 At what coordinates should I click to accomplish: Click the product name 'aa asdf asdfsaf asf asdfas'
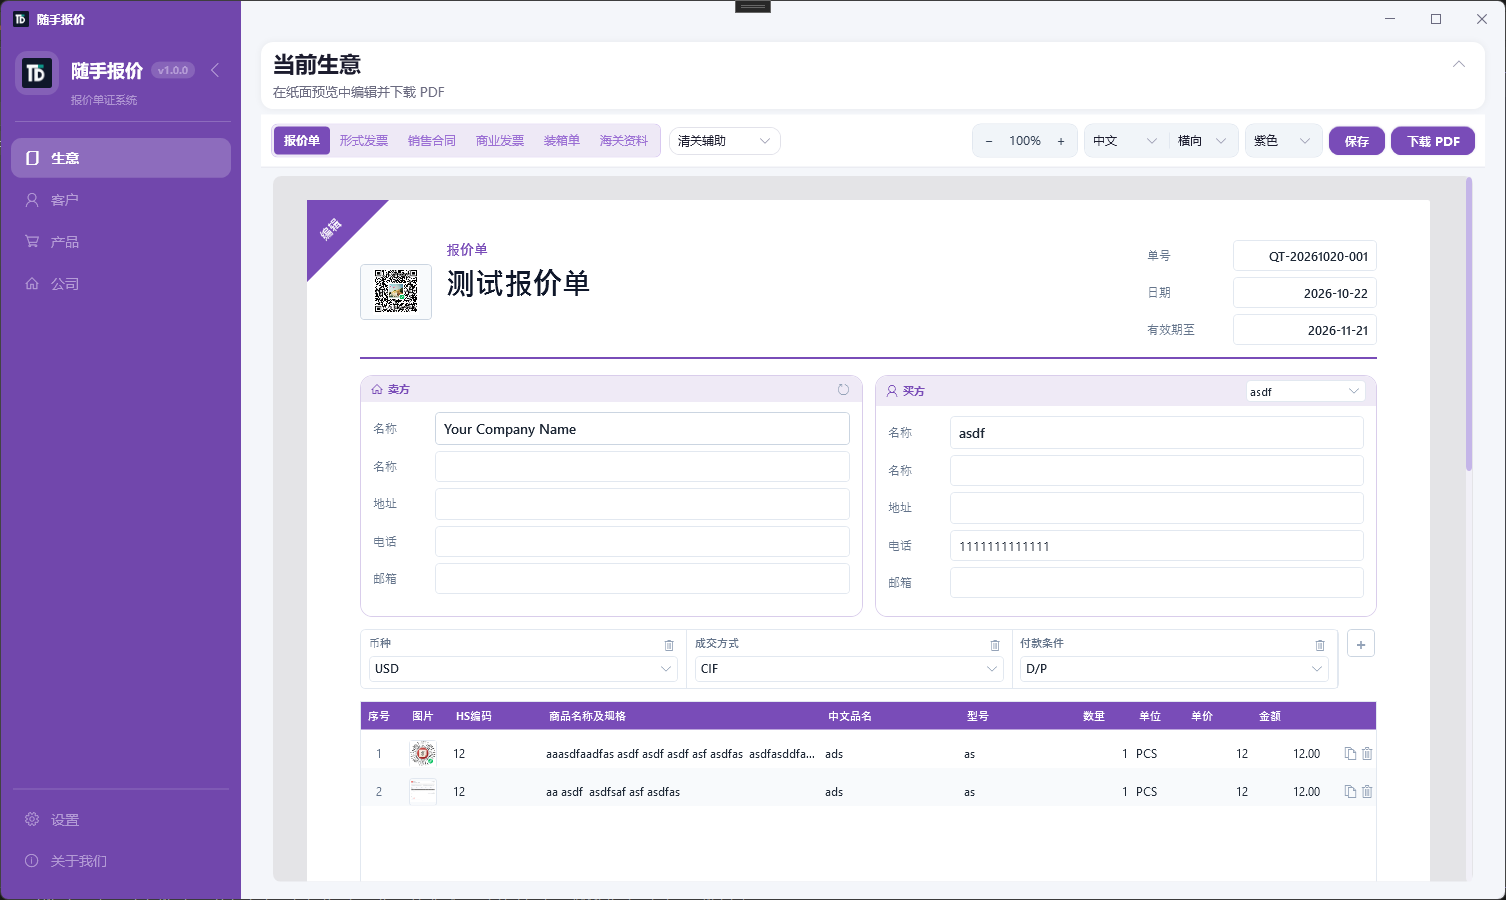click(613, 792)
